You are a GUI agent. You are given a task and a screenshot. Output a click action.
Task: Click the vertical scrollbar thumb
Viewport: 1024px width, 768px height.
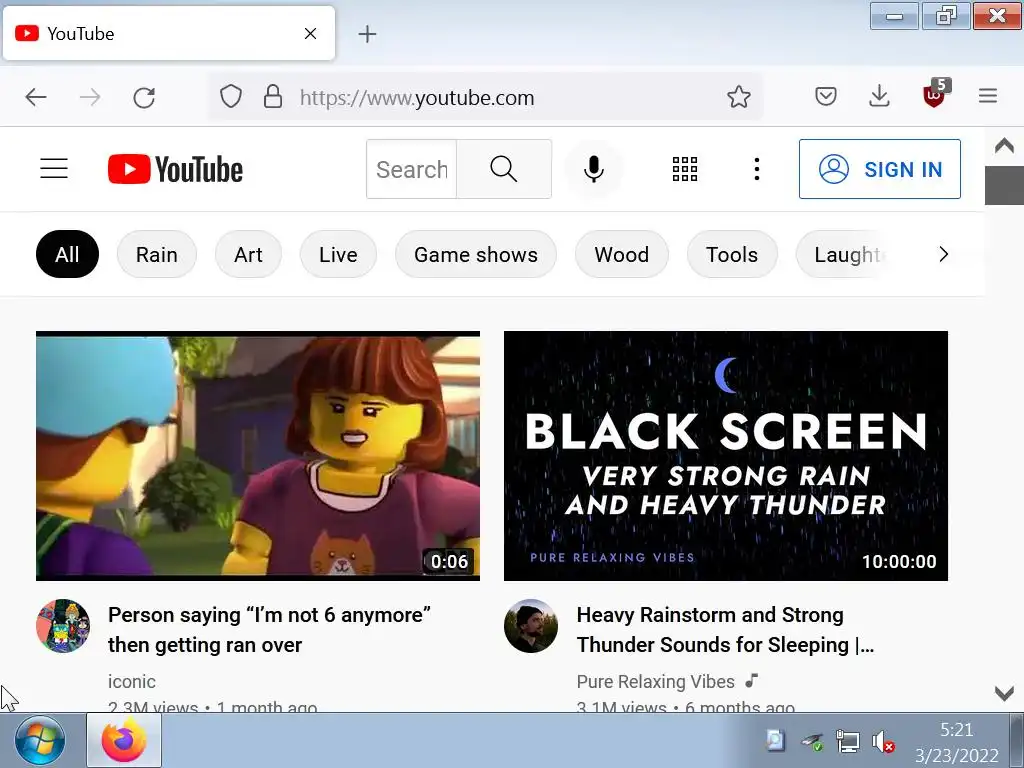coord(1004,185)
